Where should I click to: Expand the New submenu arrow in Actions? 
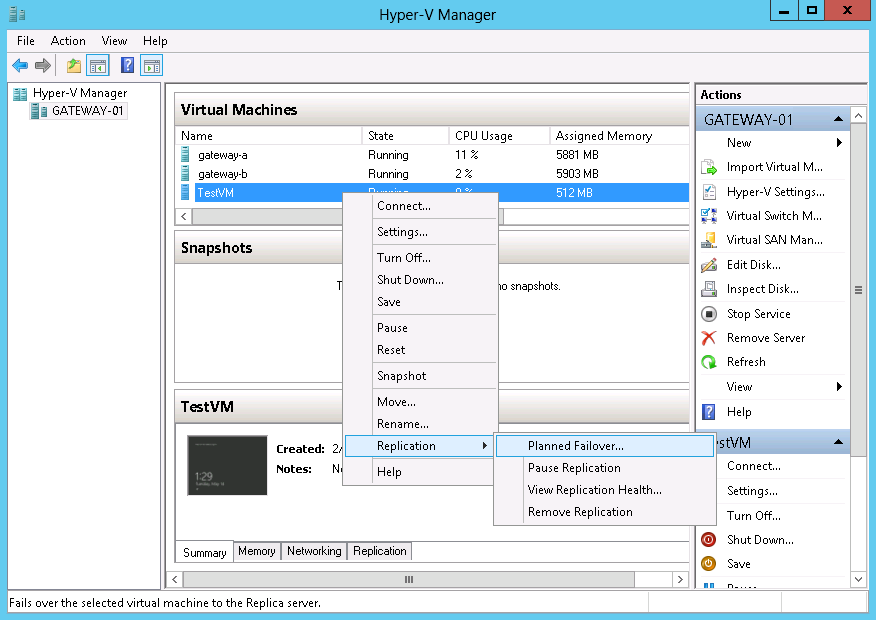(839, 142)
